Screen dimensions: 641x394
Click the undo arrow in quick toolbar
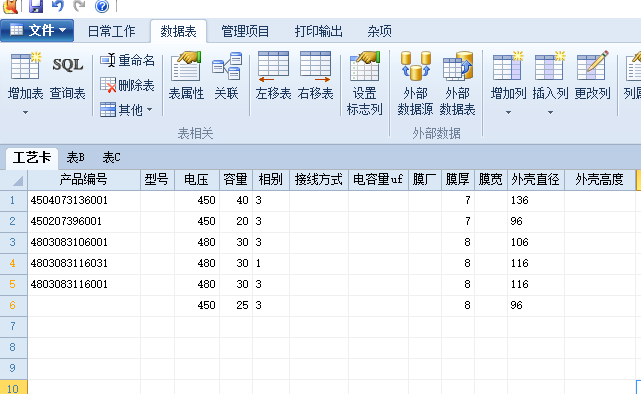tap(58, 6)
